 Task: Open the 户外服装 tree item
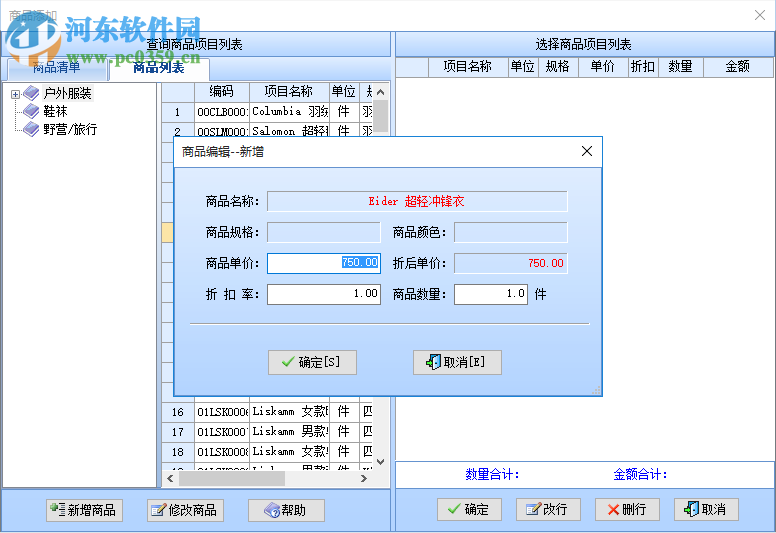coord(67,93)
